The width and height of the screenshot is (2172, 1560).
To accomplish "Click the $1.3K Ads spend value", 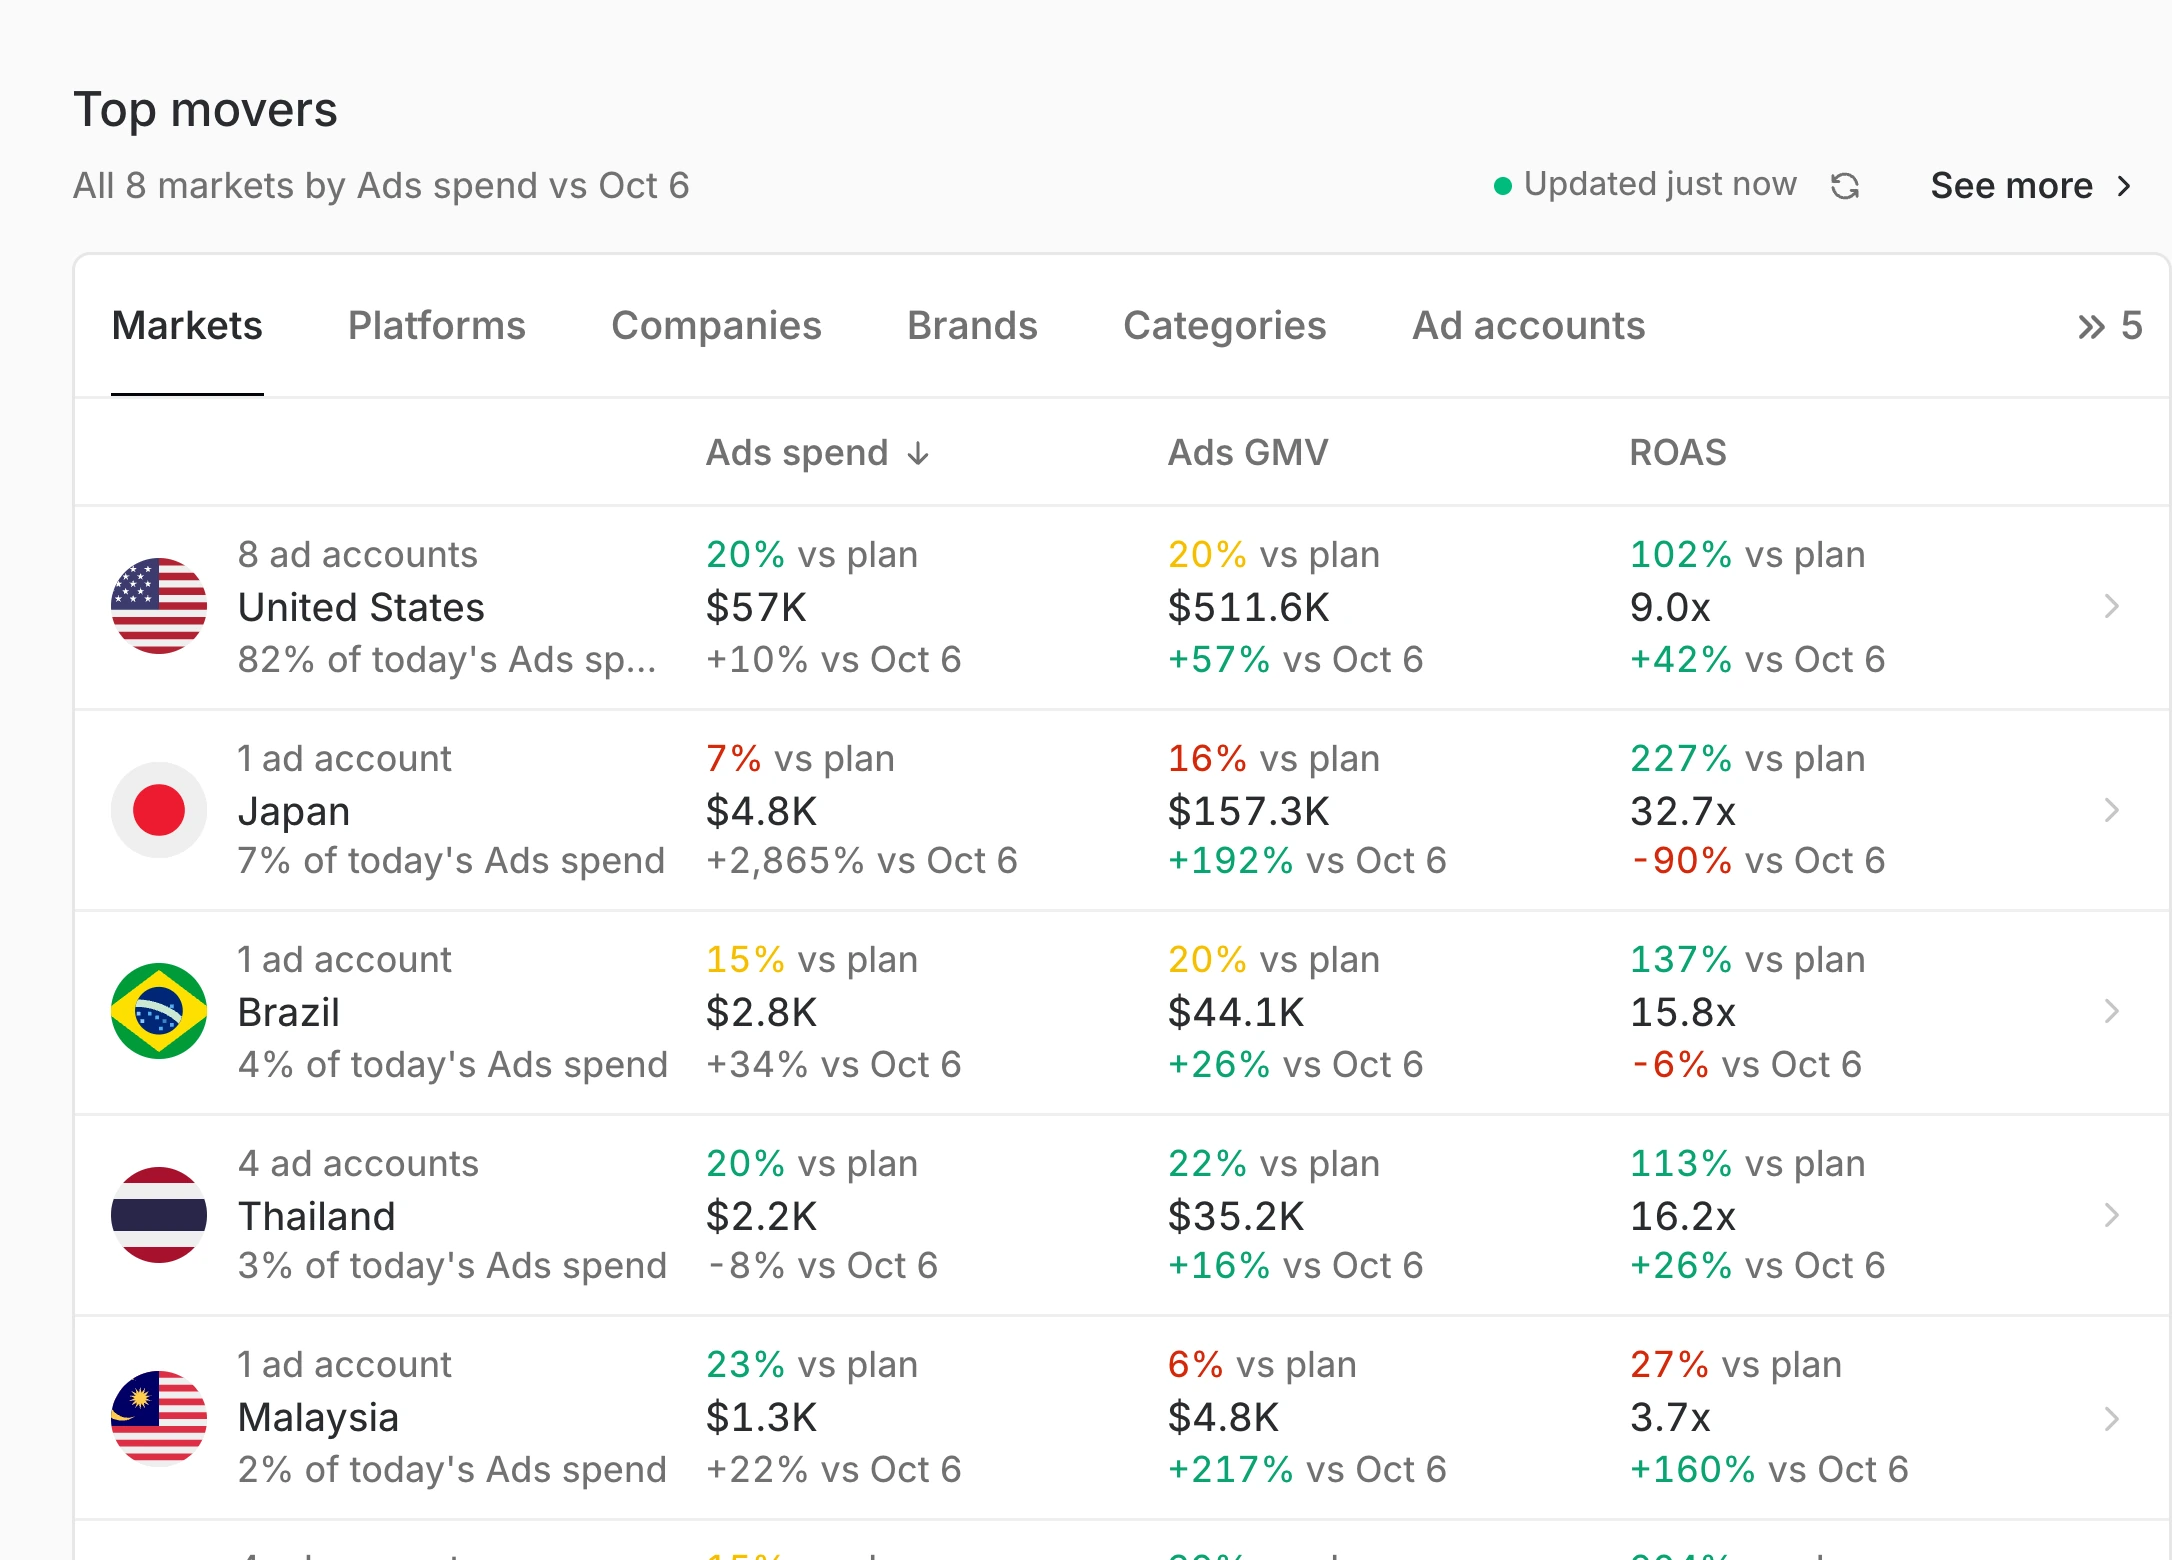I will [761, 1417].
